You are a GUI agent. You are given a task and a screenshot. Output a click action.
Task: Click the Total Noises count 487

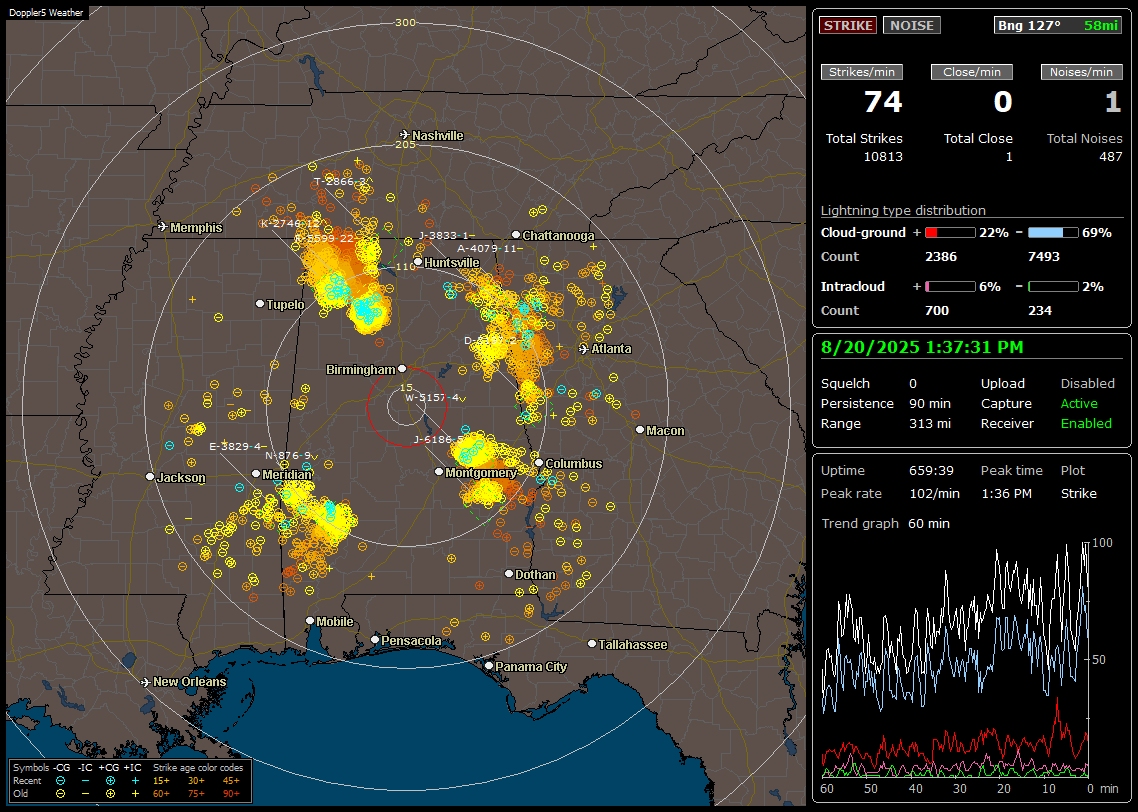click(x=1110, y=157)
